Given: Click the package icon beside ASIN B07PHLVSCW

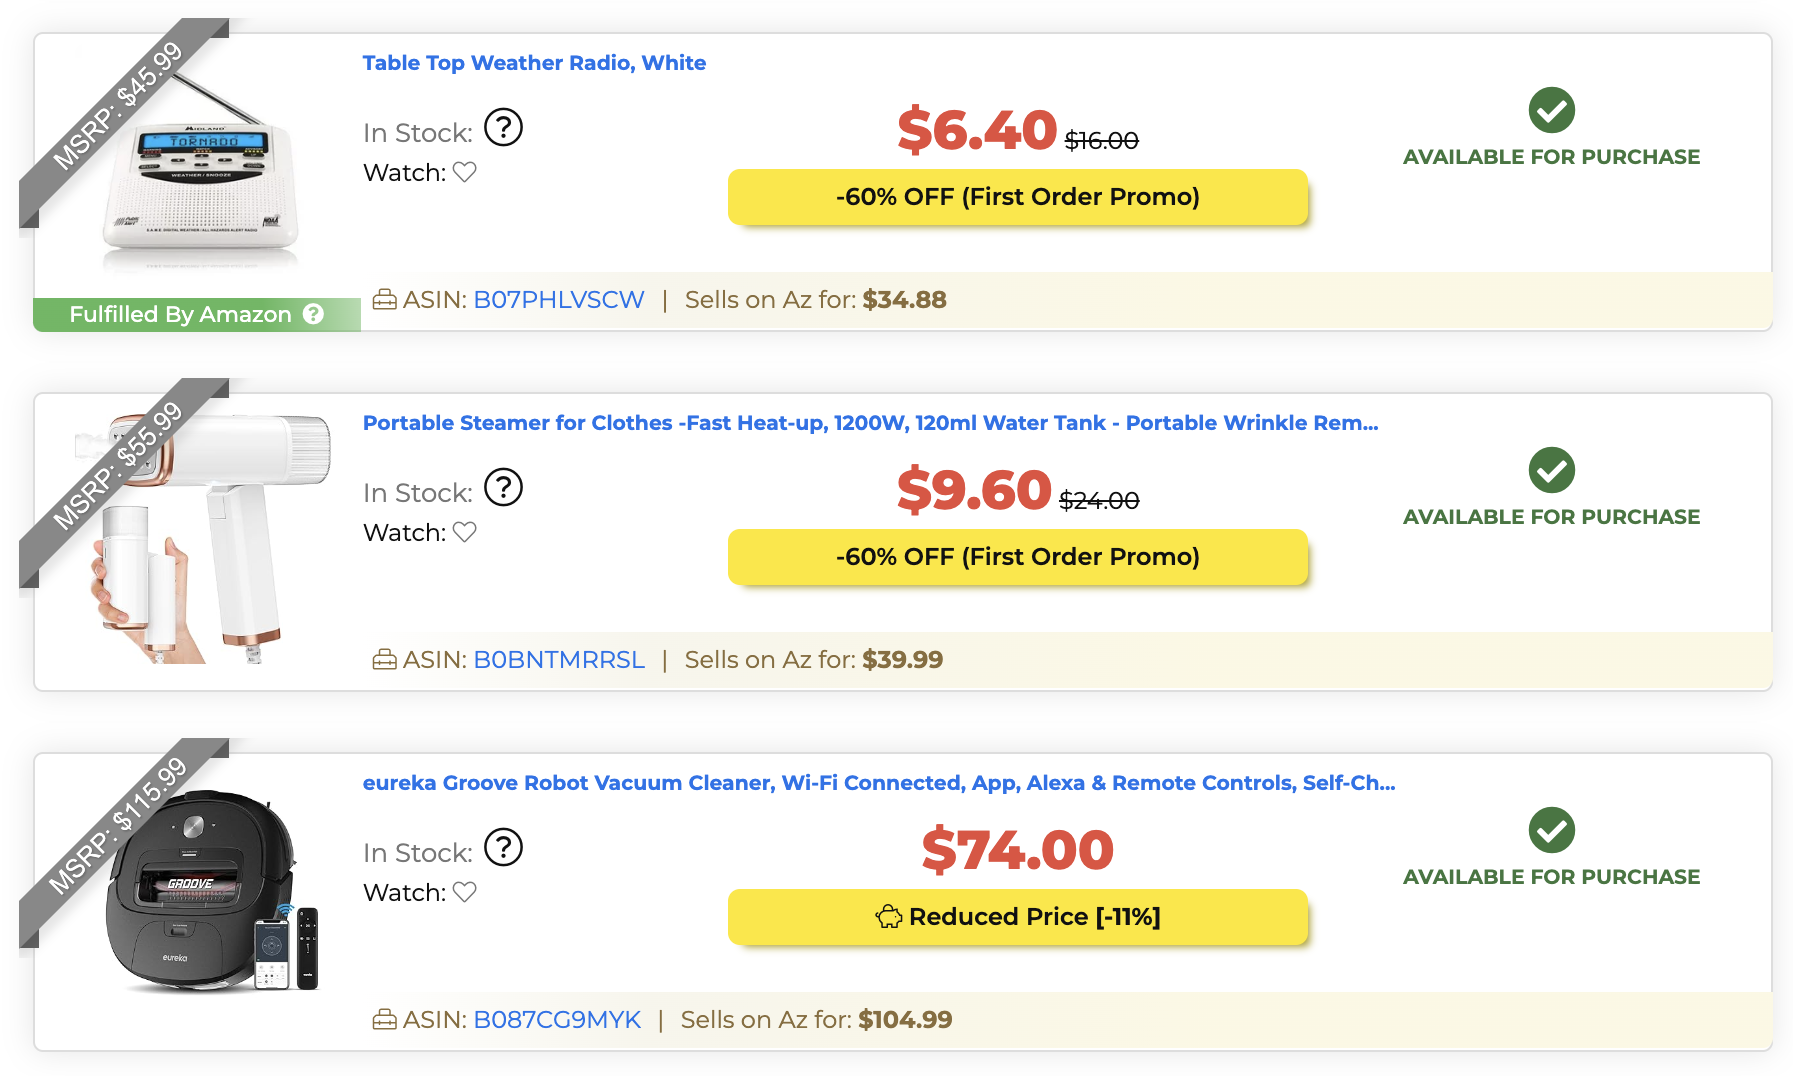Looking at the screenshot, I should click(x=385, y=299).
